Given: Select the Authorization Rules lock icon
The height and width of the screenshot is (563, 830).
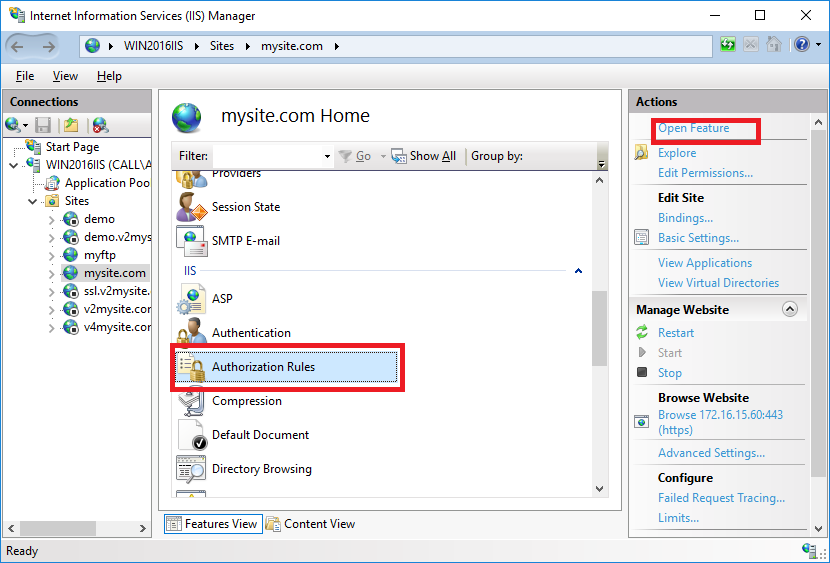Looking at the screenshot, I should coord(191,367).
